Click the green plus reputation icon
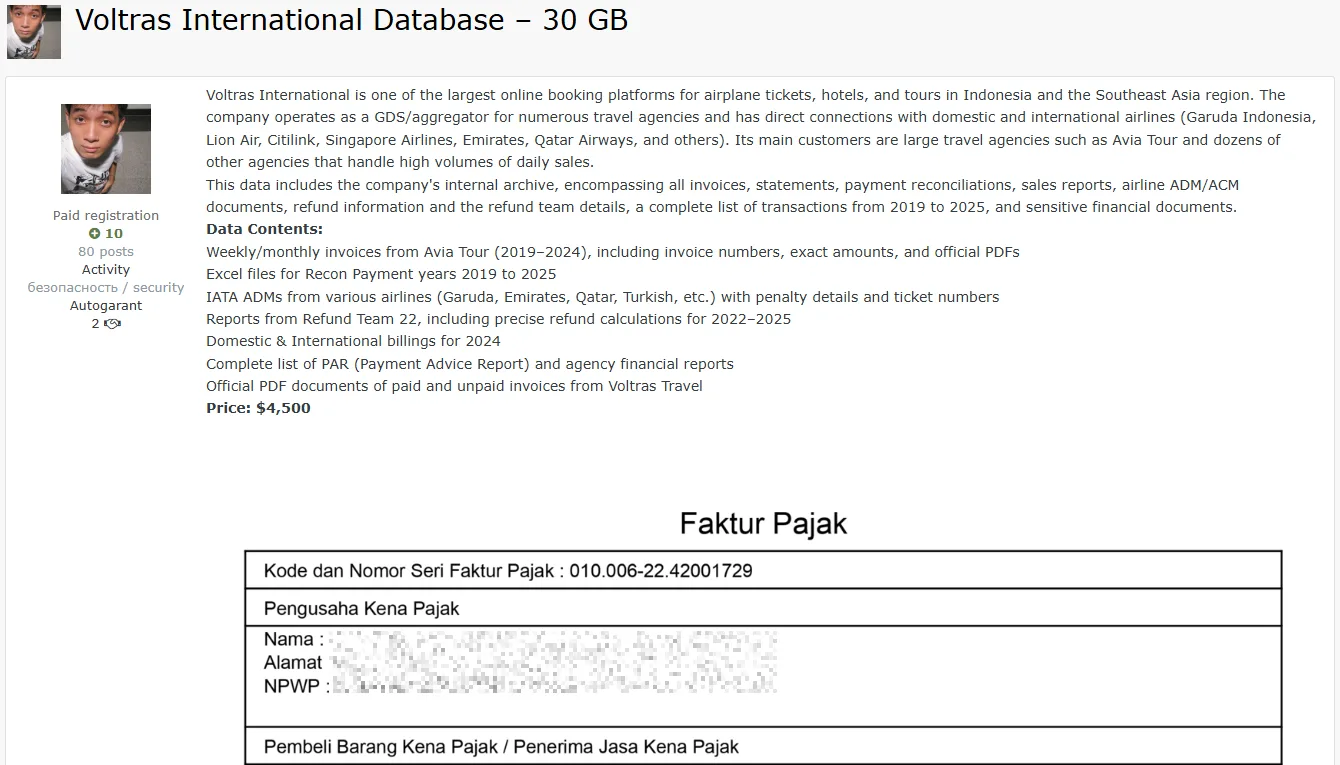Image resolution: width=1340 pixels, height=765 pixels. [94, 234]
